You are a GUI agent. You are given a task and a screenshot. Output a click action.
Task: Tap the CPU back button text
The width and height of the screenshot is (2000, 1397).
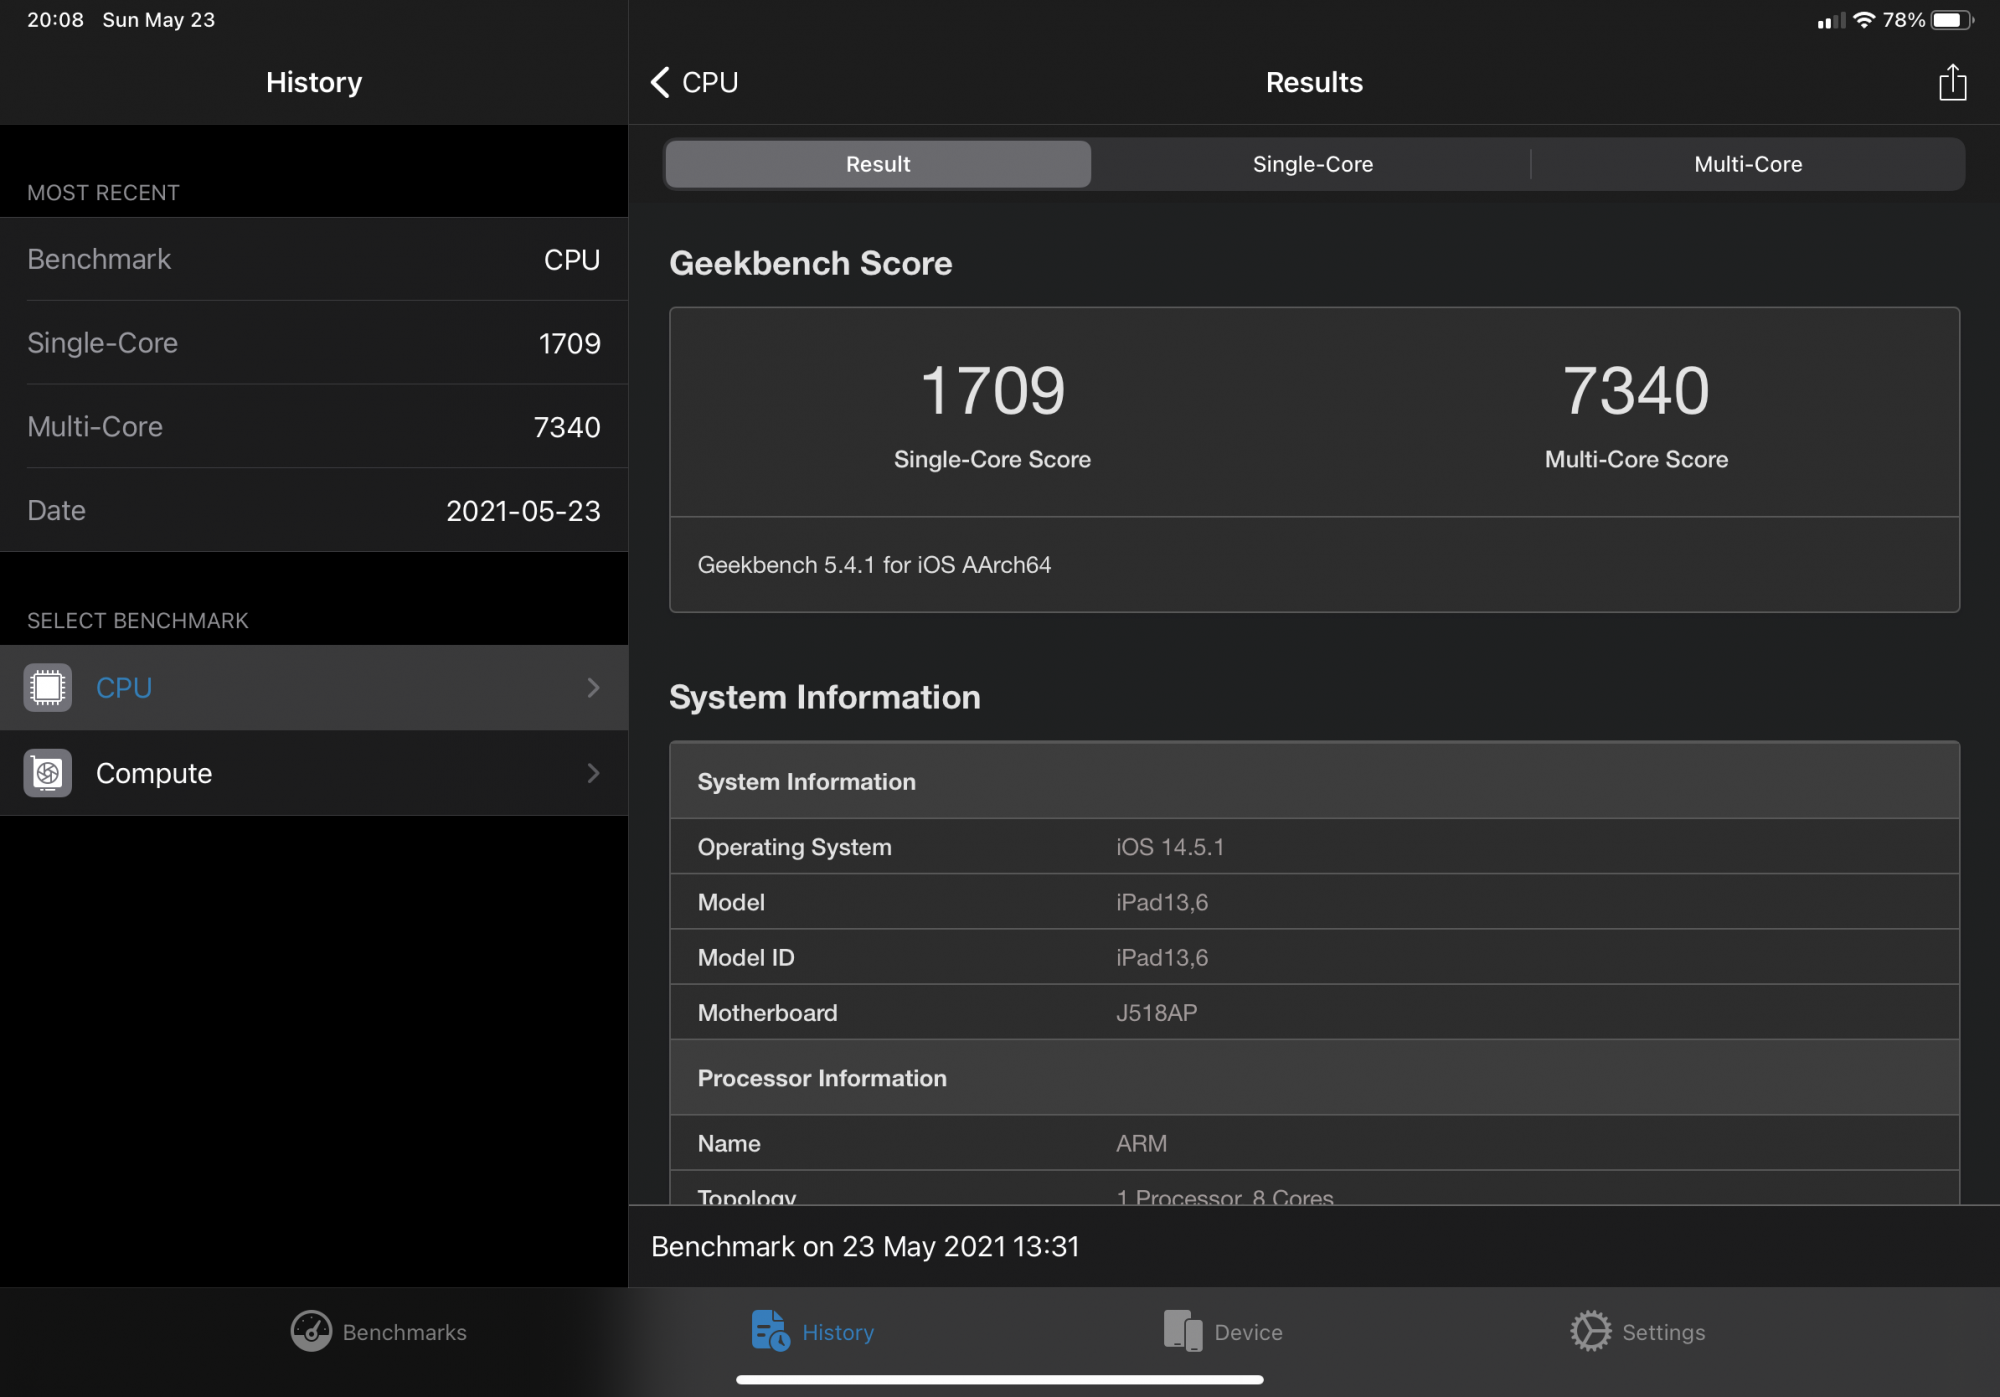(710, 83)
